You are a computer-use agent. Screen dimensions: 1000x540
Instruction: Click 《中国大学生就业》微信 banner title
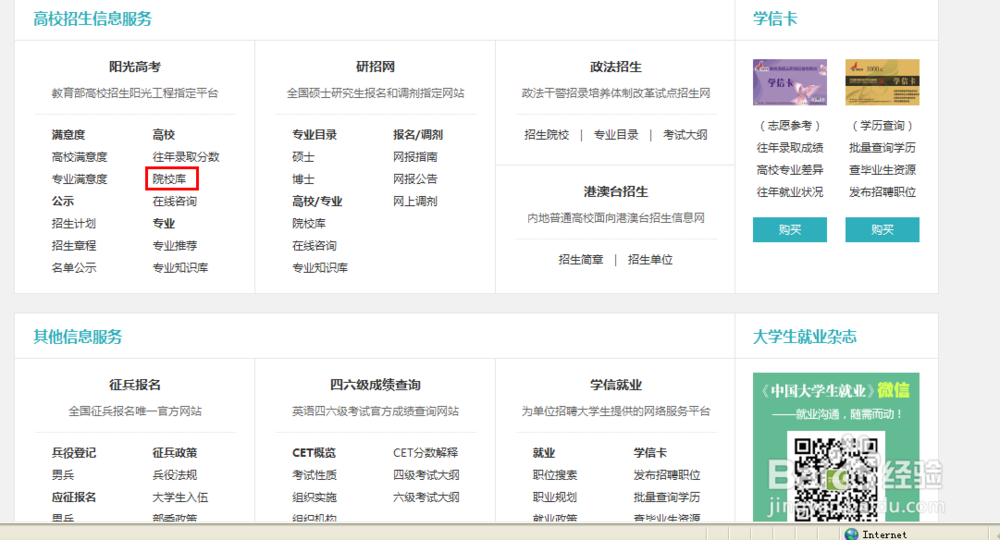point(835,390)
